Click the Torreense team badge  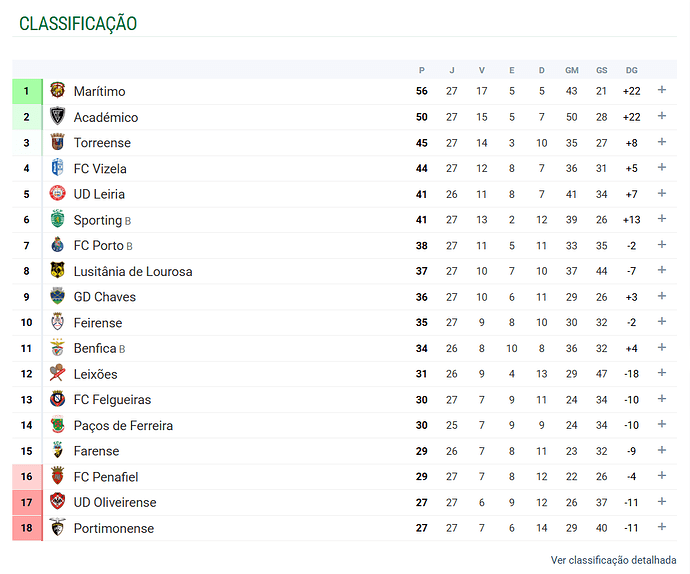(x=57, y=143)
